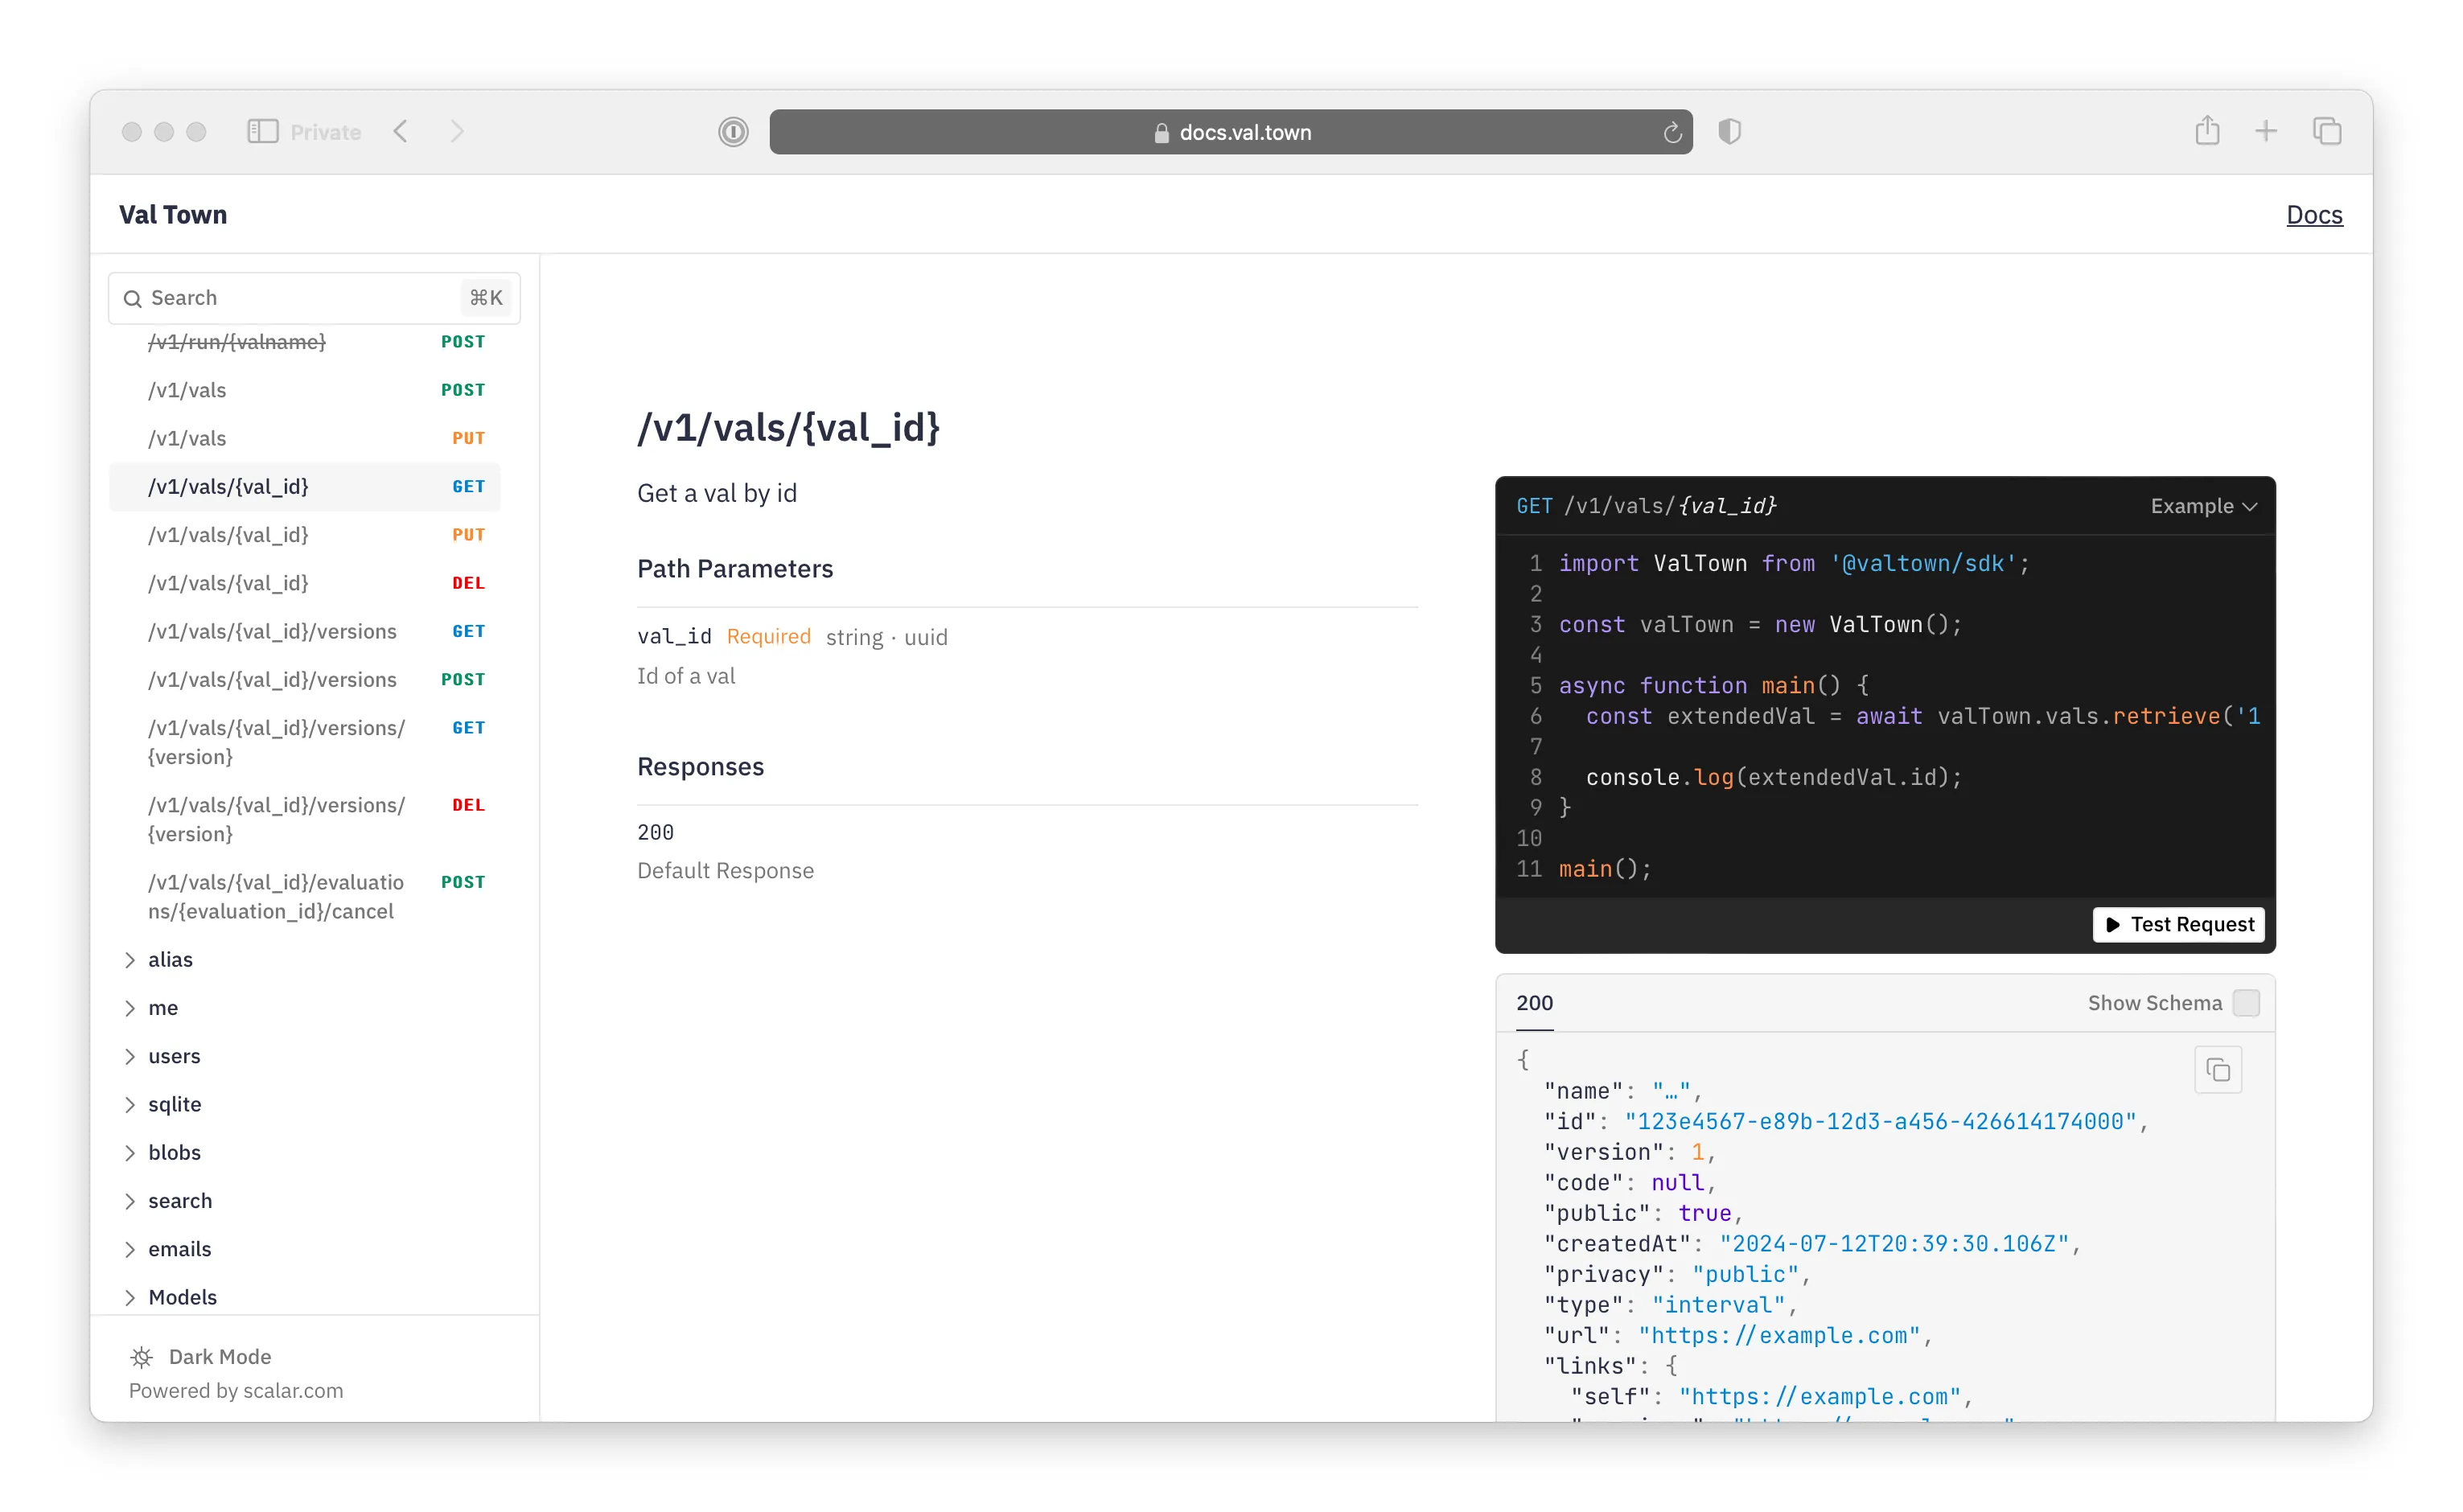Click the POST icon for /v1/vals

[464, 390]
